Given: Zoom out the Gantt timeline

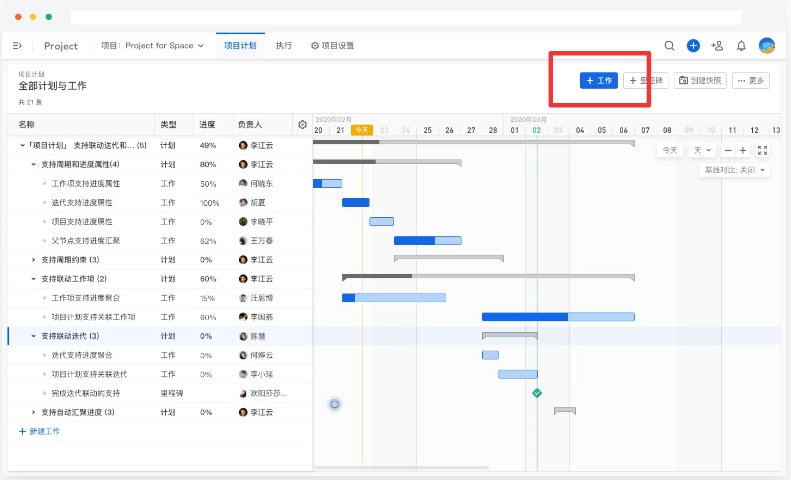Looking at the screenshot, I should (728, 150).
